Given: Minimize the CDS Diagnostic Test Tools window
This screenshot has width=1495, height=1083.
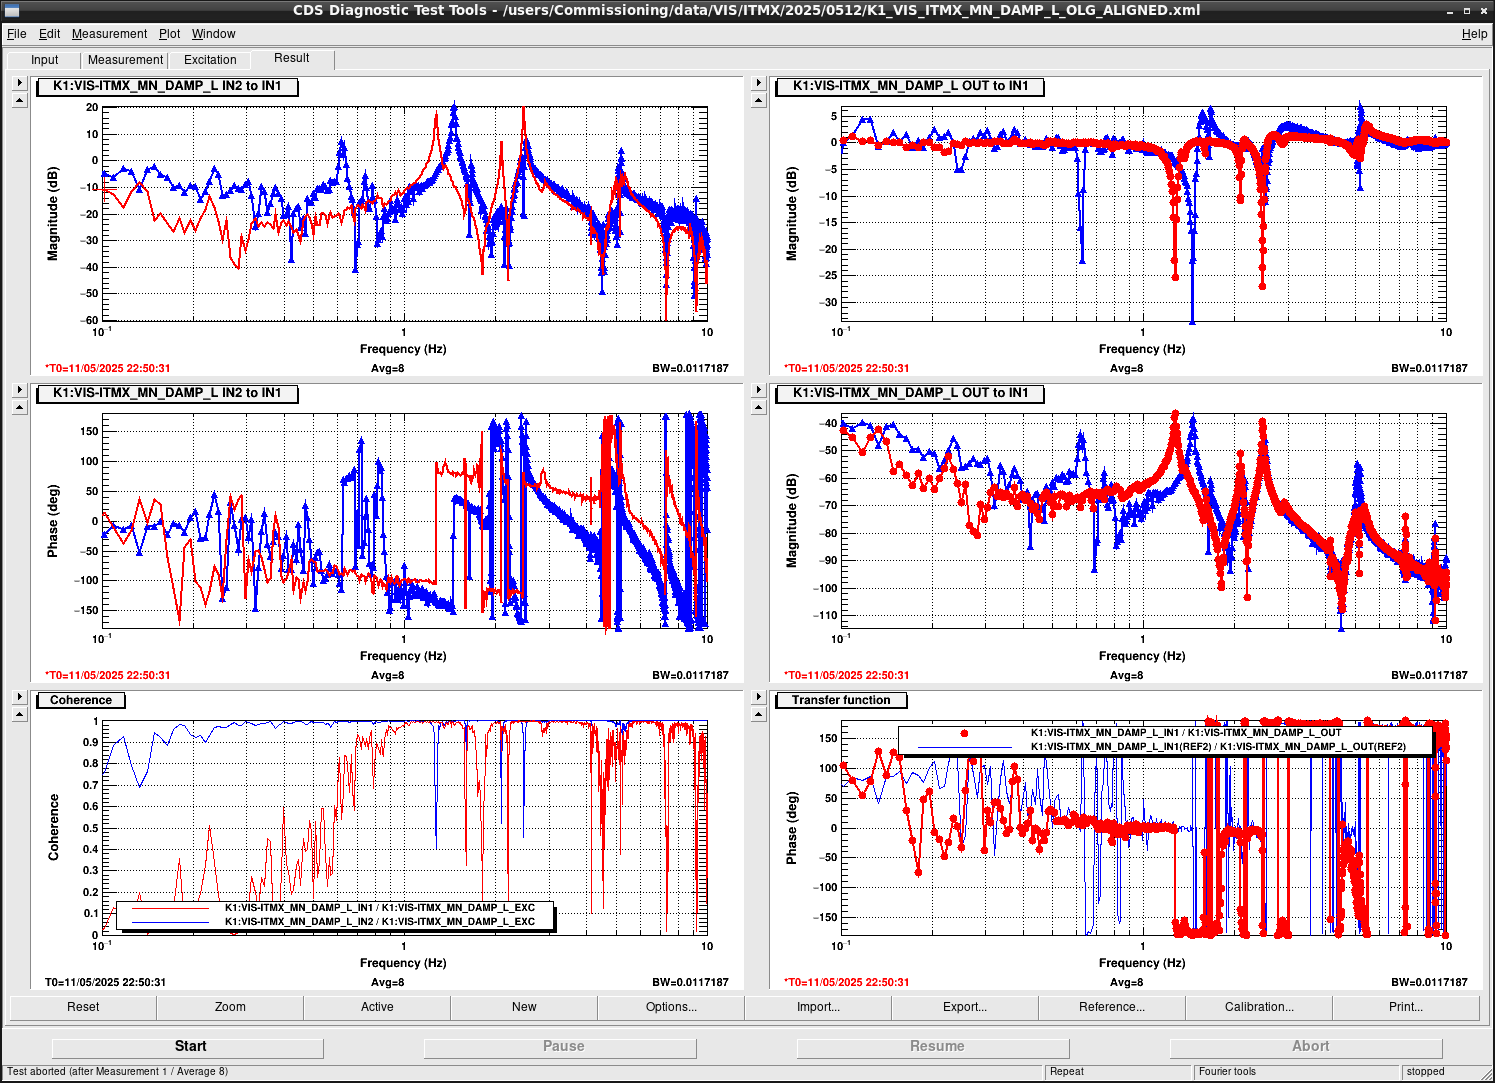Looking at the screenshot, I should 1451,10.
